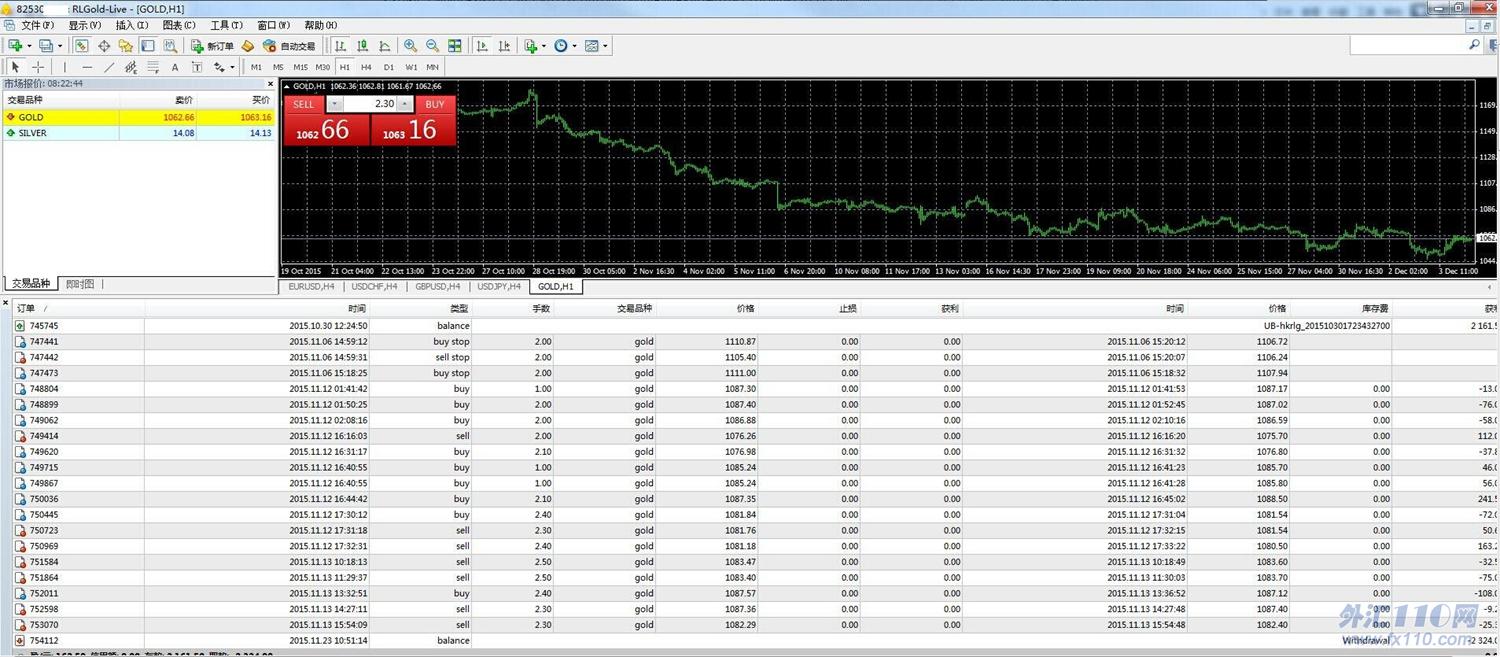
Task: Toggle chart auto scroll
Action: [x=482, y=46]
